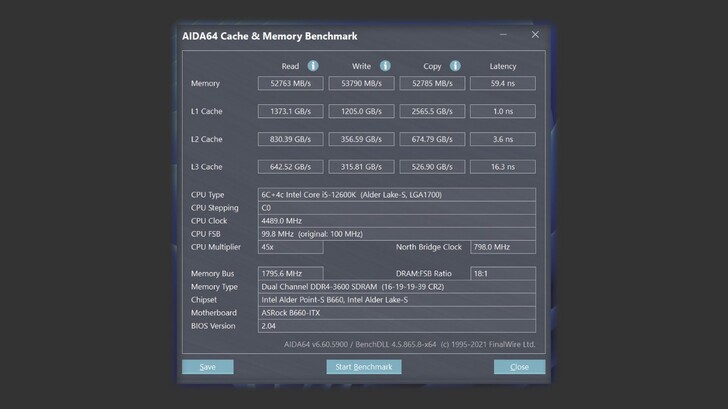Click the Write info icon
This screenshot has height=409, width=728.
pos(385,66)
